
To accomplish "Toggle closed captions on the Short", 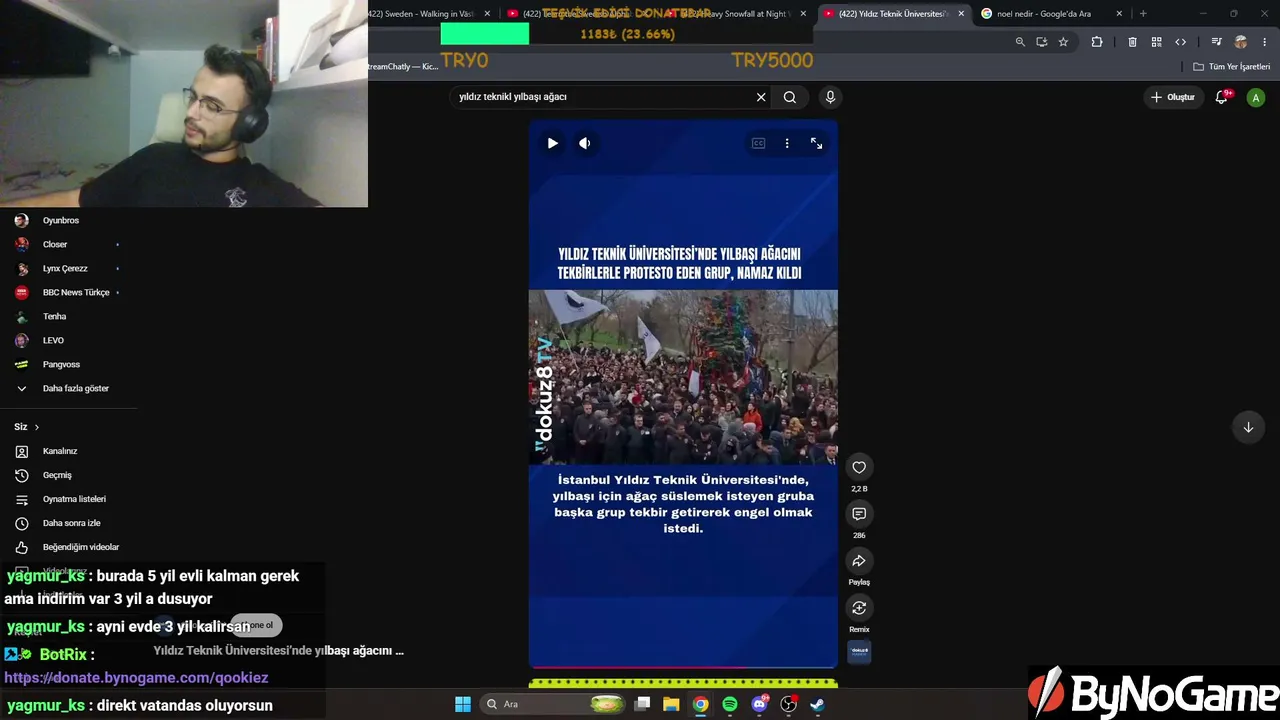I will pyautogui.click(x=758, y=143).
